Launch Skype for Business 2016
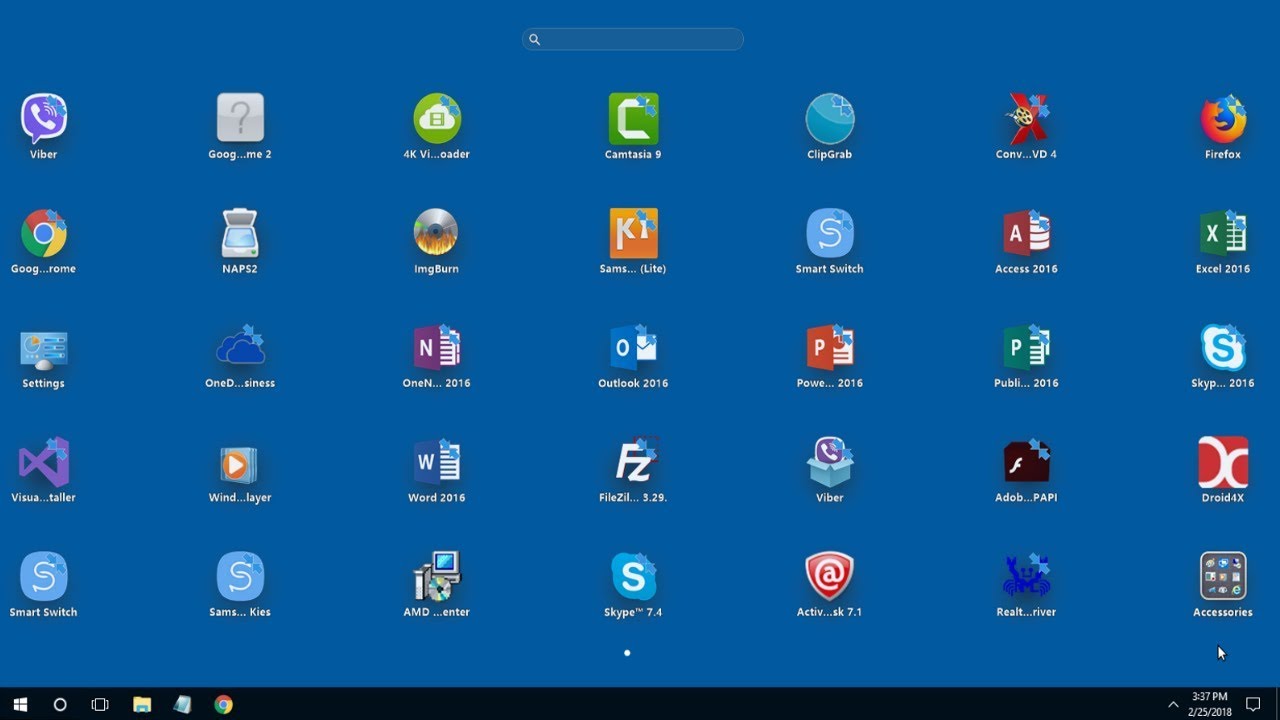Viewport: 1280px width, 720px height. click(x=1223, y=348)
